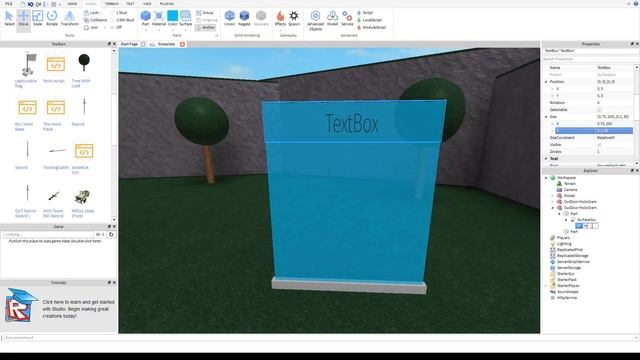
Task: Pick Willys Jeep from the Toolbox
Action: tap(83, 203)
